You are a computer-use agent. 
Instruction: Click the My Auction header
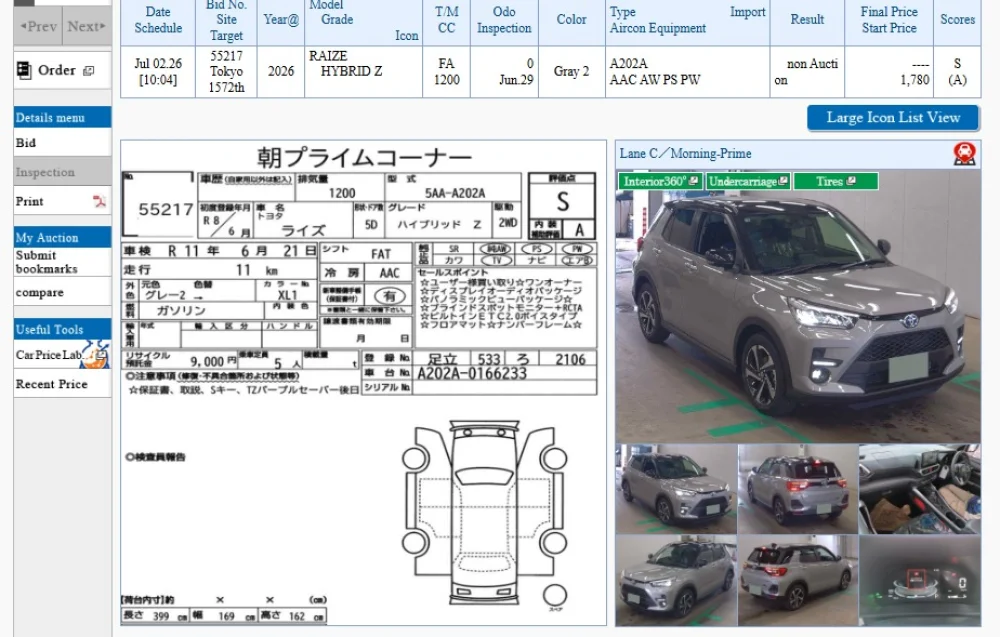(x=62, y=237)
